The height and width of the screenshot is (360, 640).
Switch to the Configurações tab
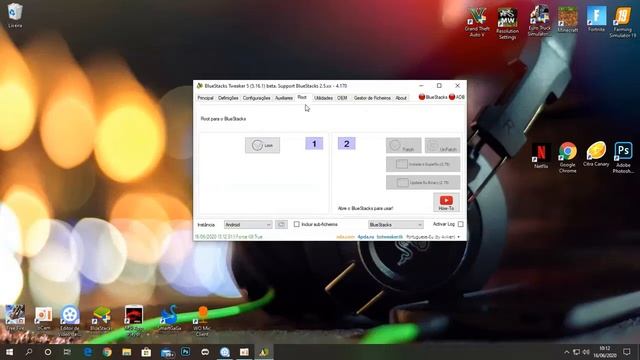tap(256, 98)
